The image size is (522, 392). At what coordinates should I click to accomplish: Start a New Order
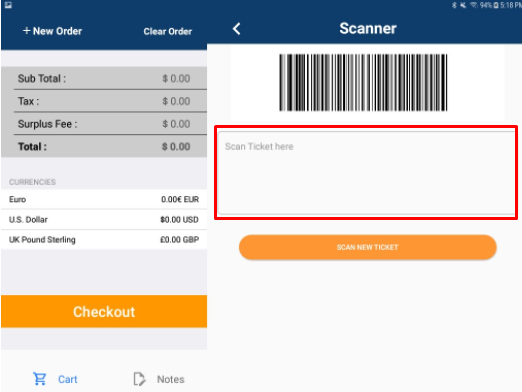coord(52,31)
